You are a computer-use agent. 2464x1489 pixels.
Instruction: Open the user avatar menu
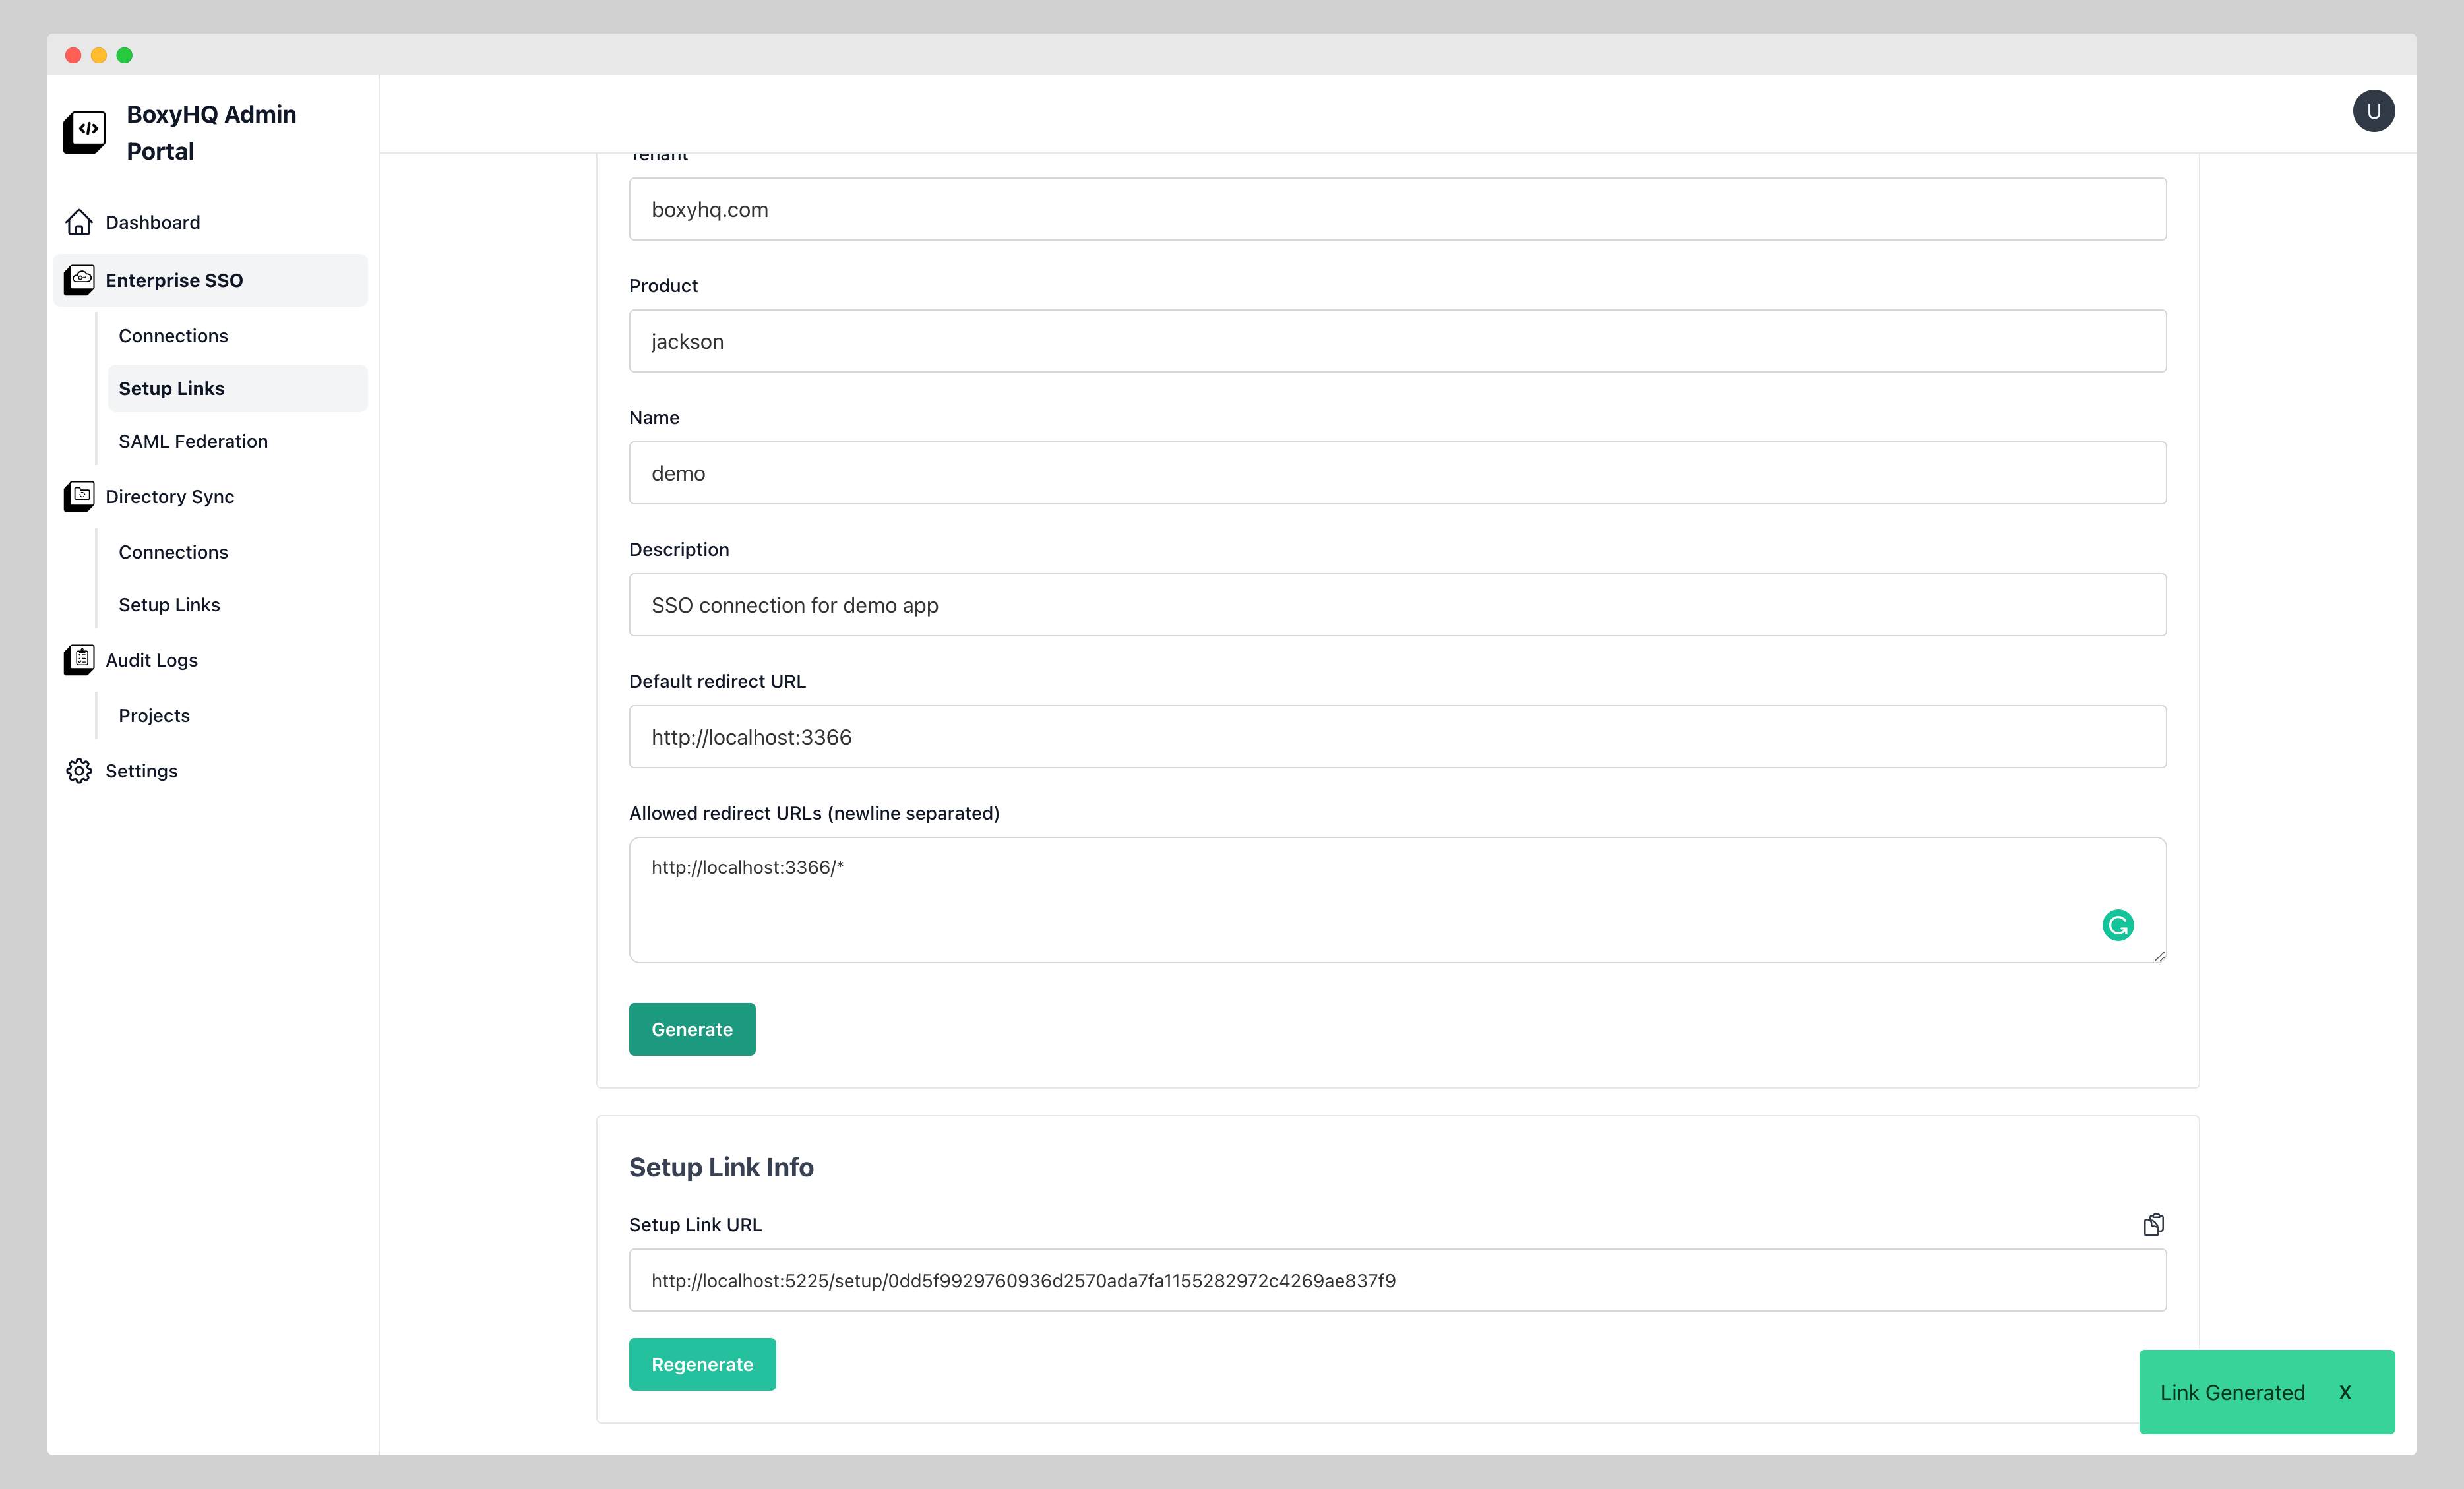click(x=2375, y=110)
